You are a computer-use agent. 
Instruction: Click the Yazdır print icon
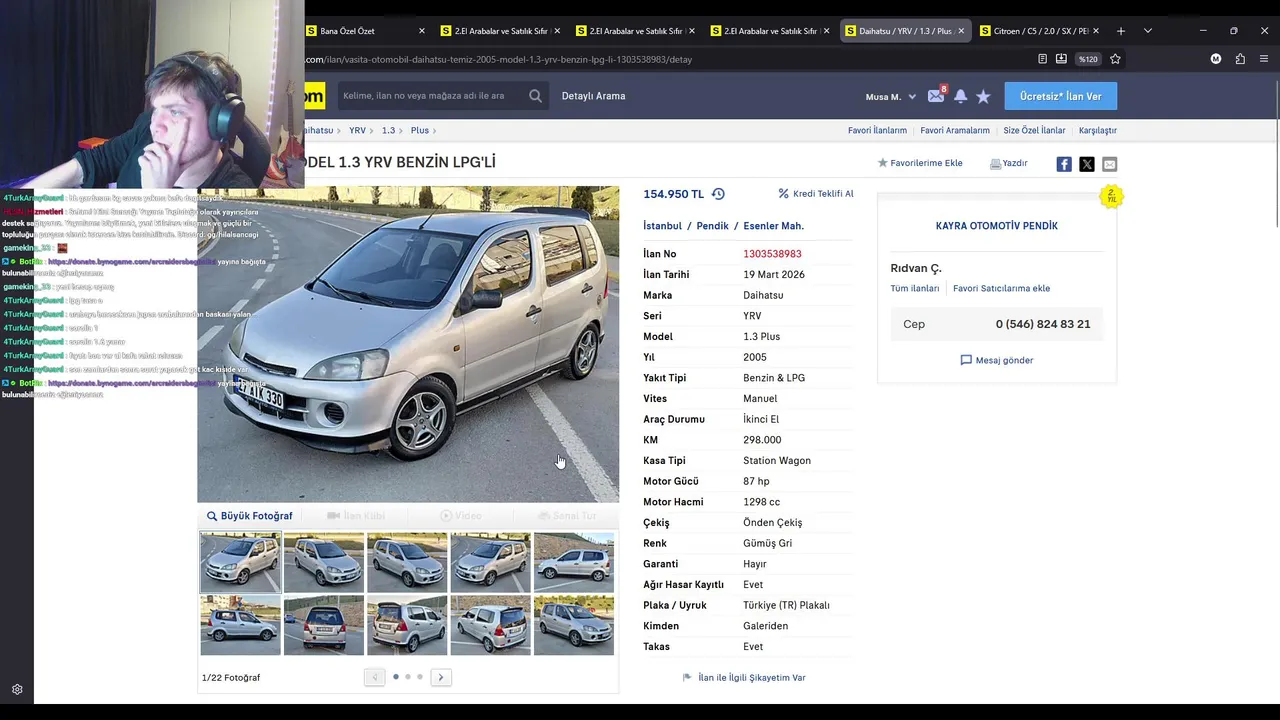pos(995,163)
